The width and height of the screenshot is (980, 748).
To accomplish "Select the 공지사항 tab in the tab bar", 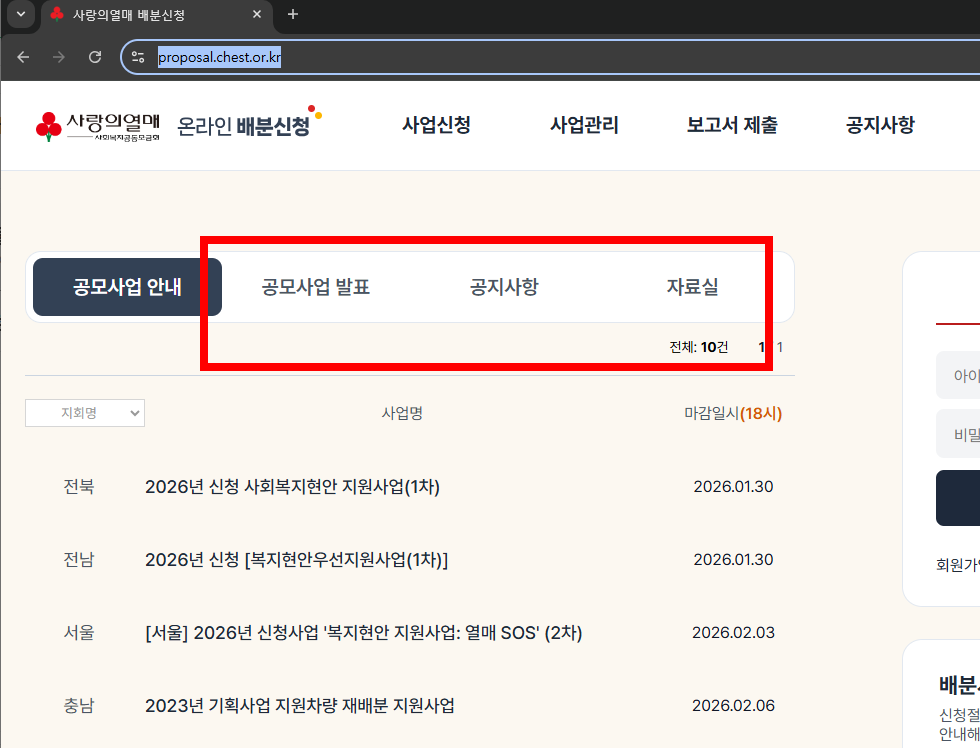I will (503, 285).
